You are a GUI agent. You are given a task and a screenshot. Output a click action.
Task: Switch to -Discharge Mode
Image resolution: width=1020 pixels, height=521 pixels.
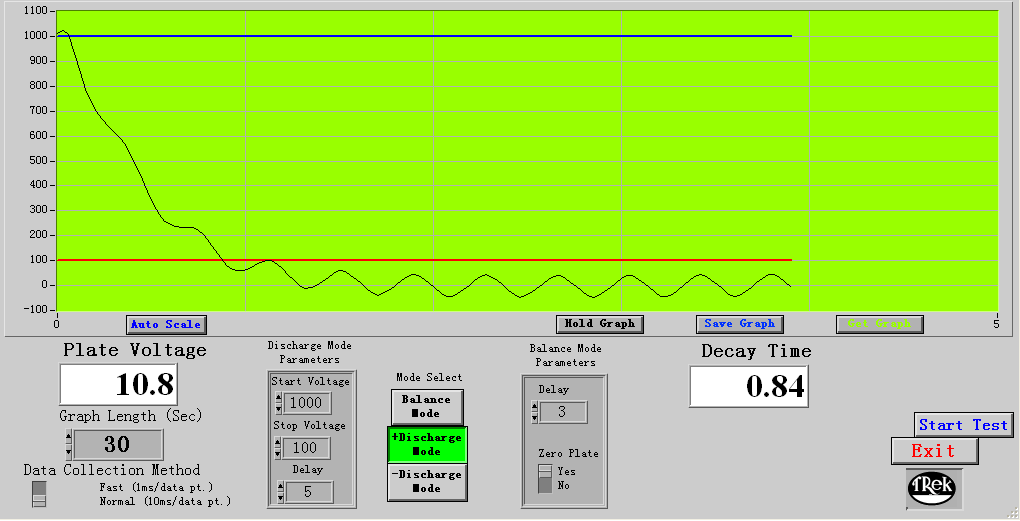(427, 481)
